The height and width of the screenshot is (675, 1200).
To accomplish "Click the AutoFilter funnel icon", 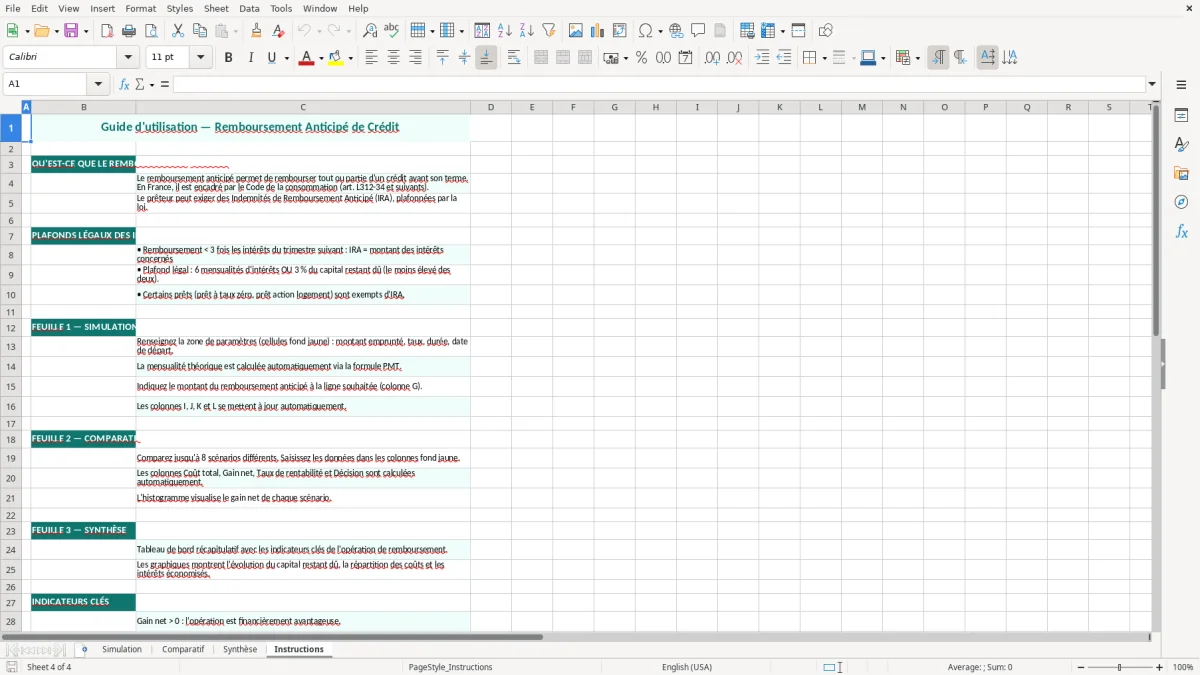I will coord(549,31).
